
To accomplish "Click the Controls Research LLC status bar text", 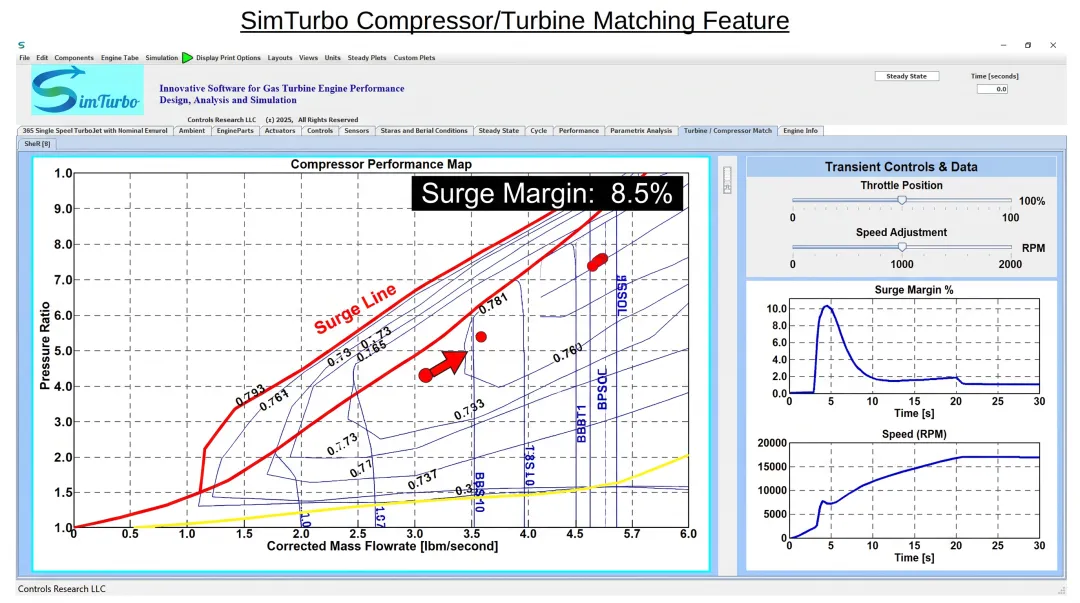I will pos(62,589).
